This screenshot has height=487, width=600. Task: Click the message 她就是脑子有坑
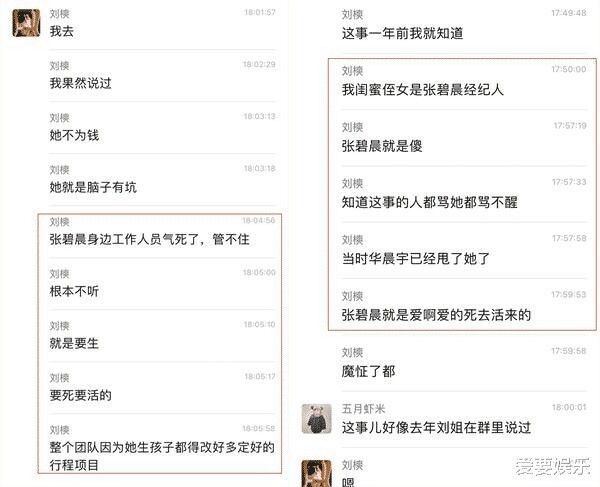pos(93,187)
